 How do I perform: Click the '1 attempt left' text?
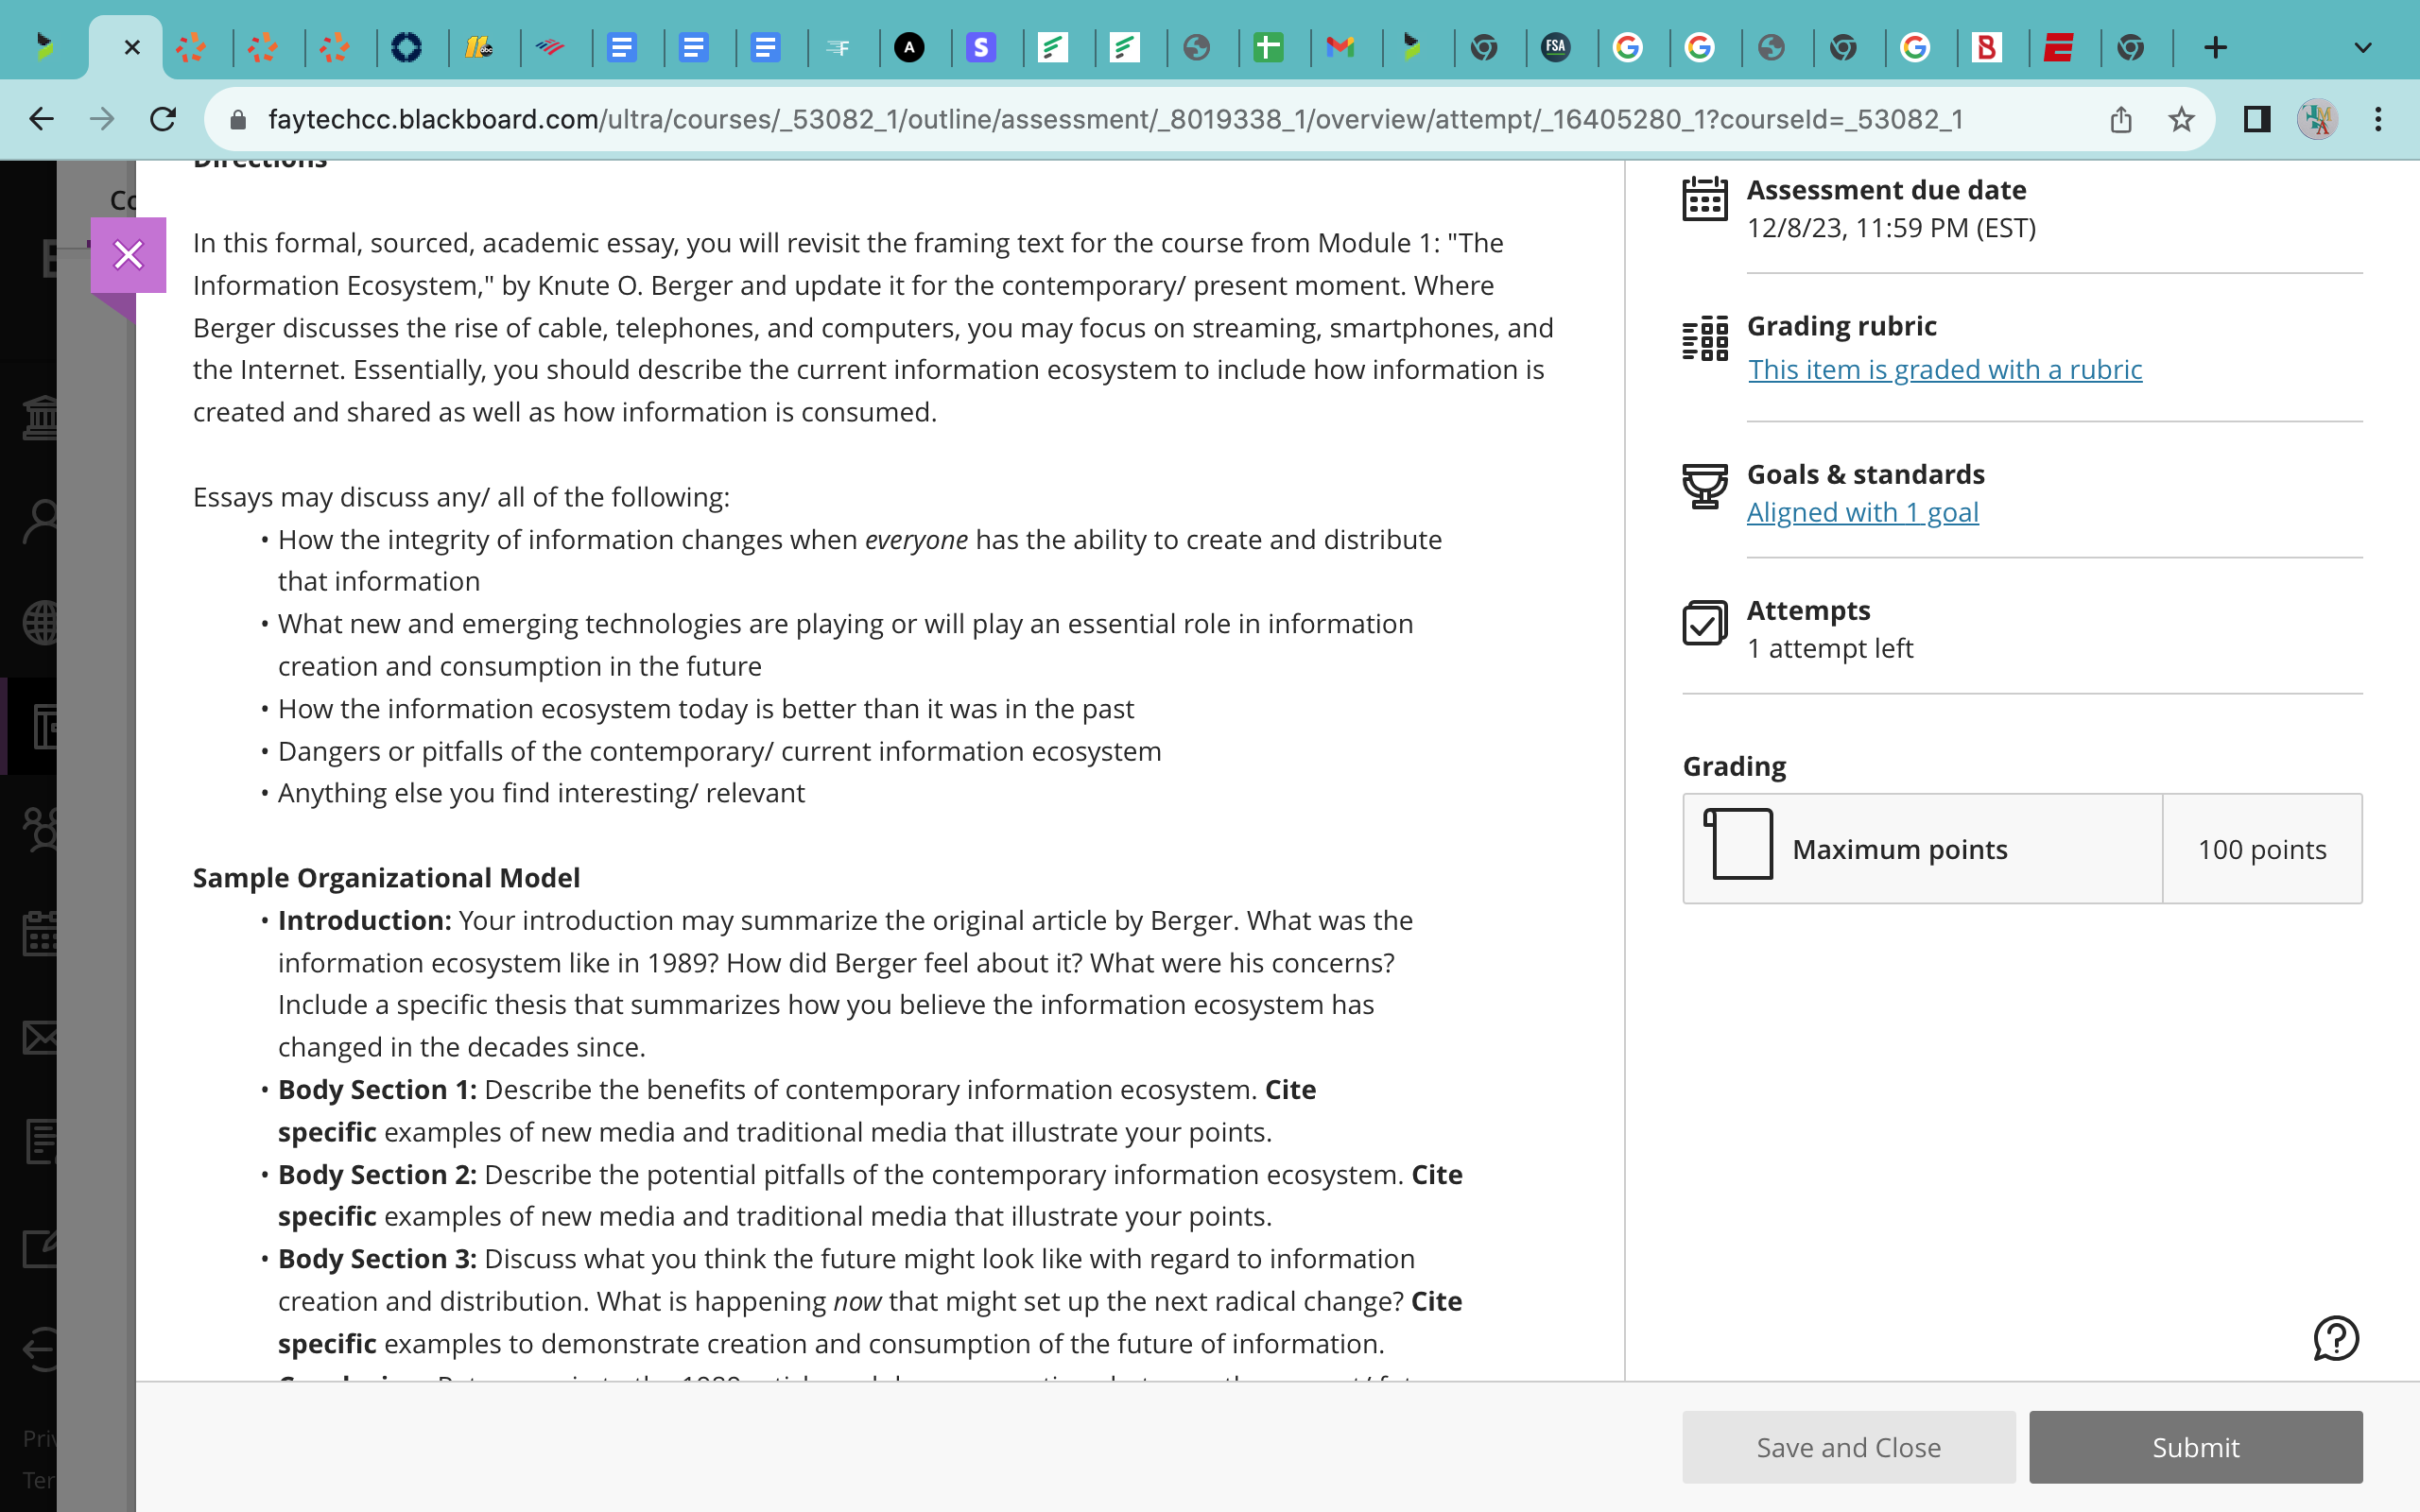[1830, 648]
